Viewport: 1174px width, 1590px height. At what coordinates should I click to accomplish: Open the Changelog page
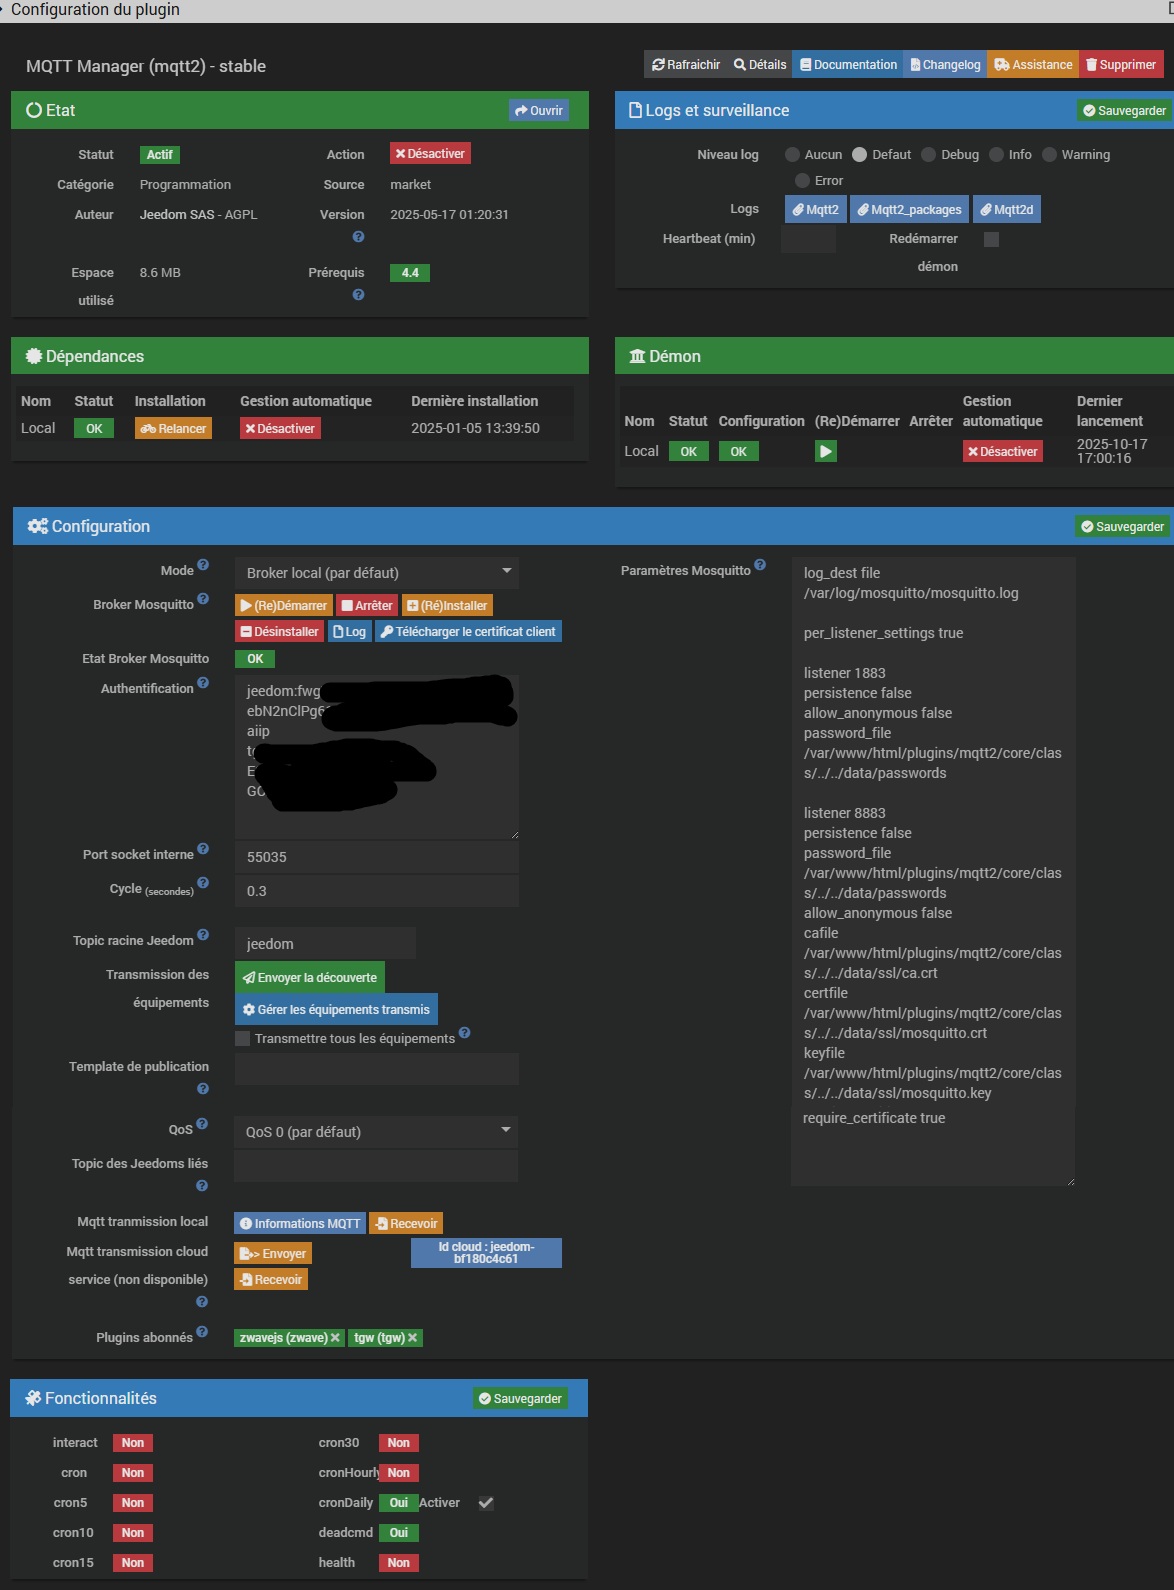(x=945, y=65)
